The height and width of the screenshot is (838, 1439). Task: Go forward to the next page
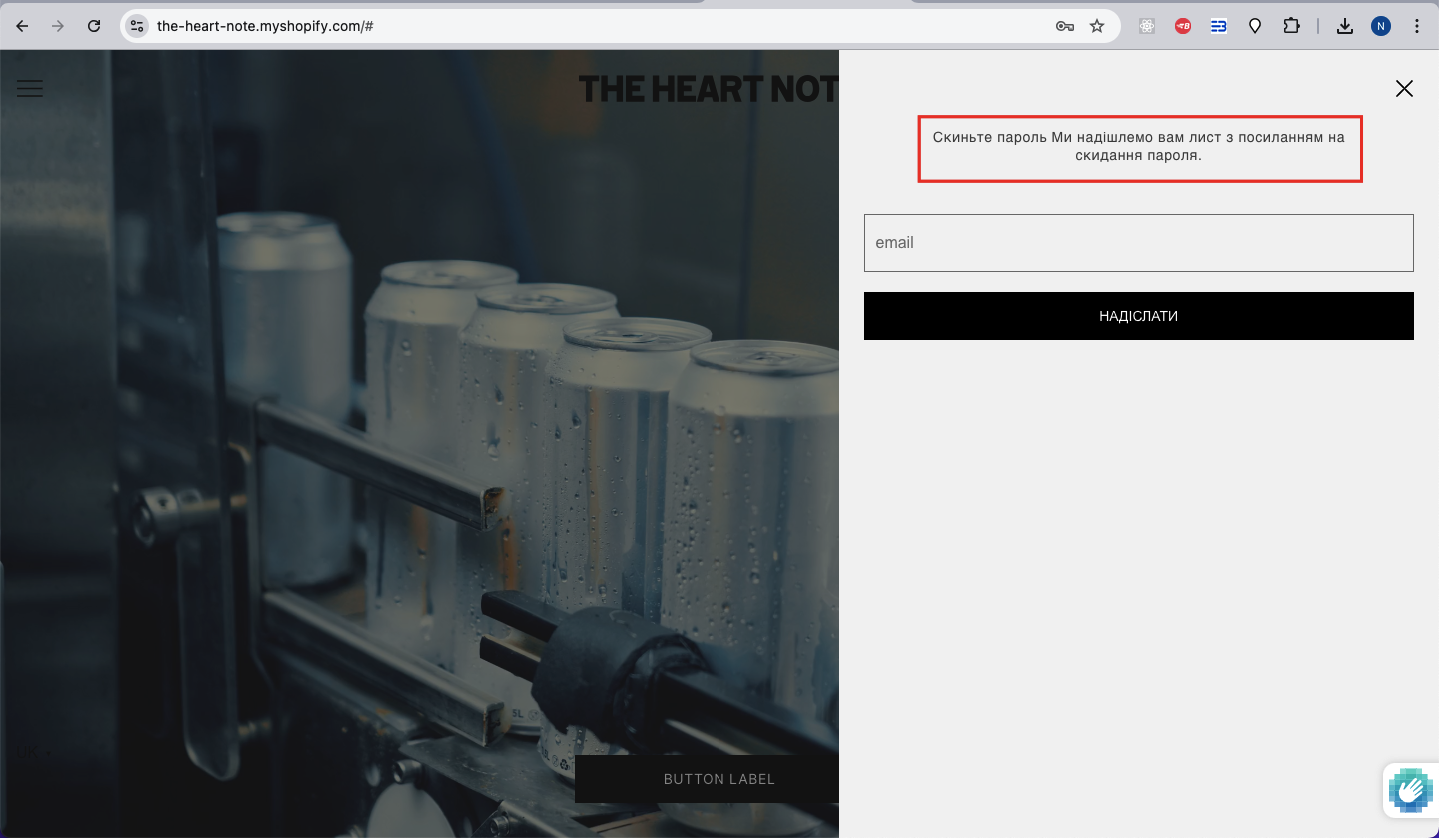58,26
